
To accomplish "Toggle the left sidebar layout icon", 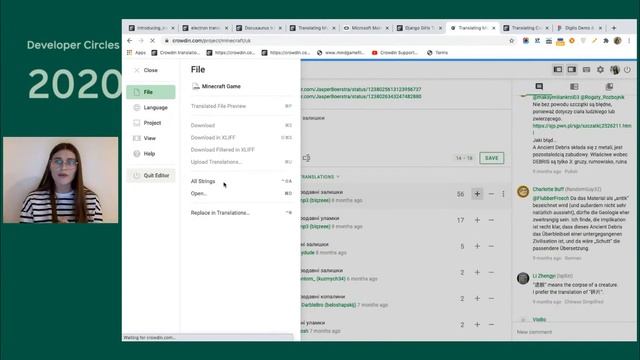I will 558,70.
